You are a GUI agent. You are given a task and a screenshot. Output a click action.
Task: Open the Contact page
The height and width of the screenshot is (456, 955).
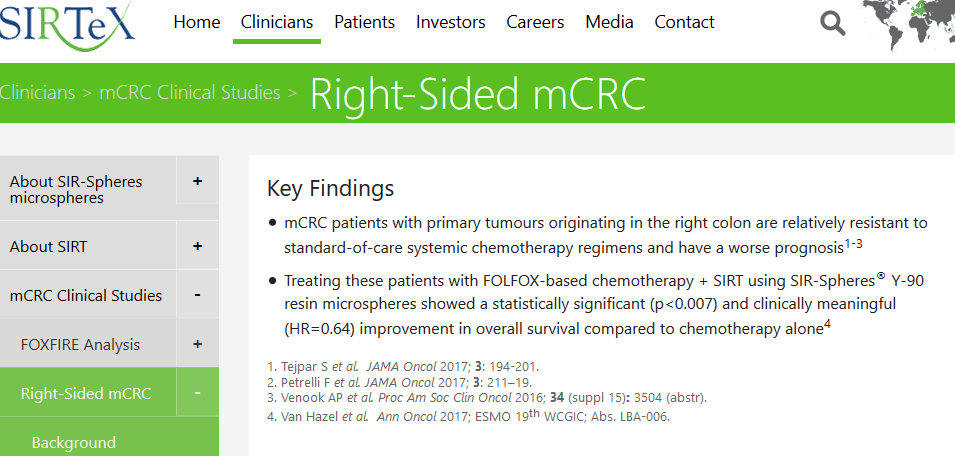click(685, 23)
